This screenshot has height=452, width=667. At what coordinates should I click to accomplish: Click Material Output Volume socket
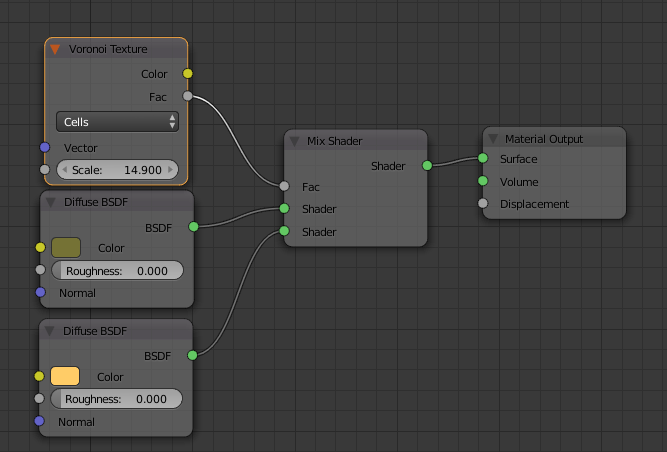(x=483, y=181)
